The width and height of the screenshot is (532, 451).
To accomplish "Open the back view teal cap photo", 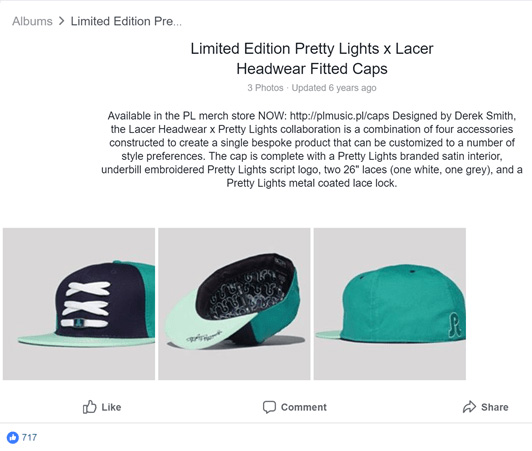I will (x=390, y=304).
